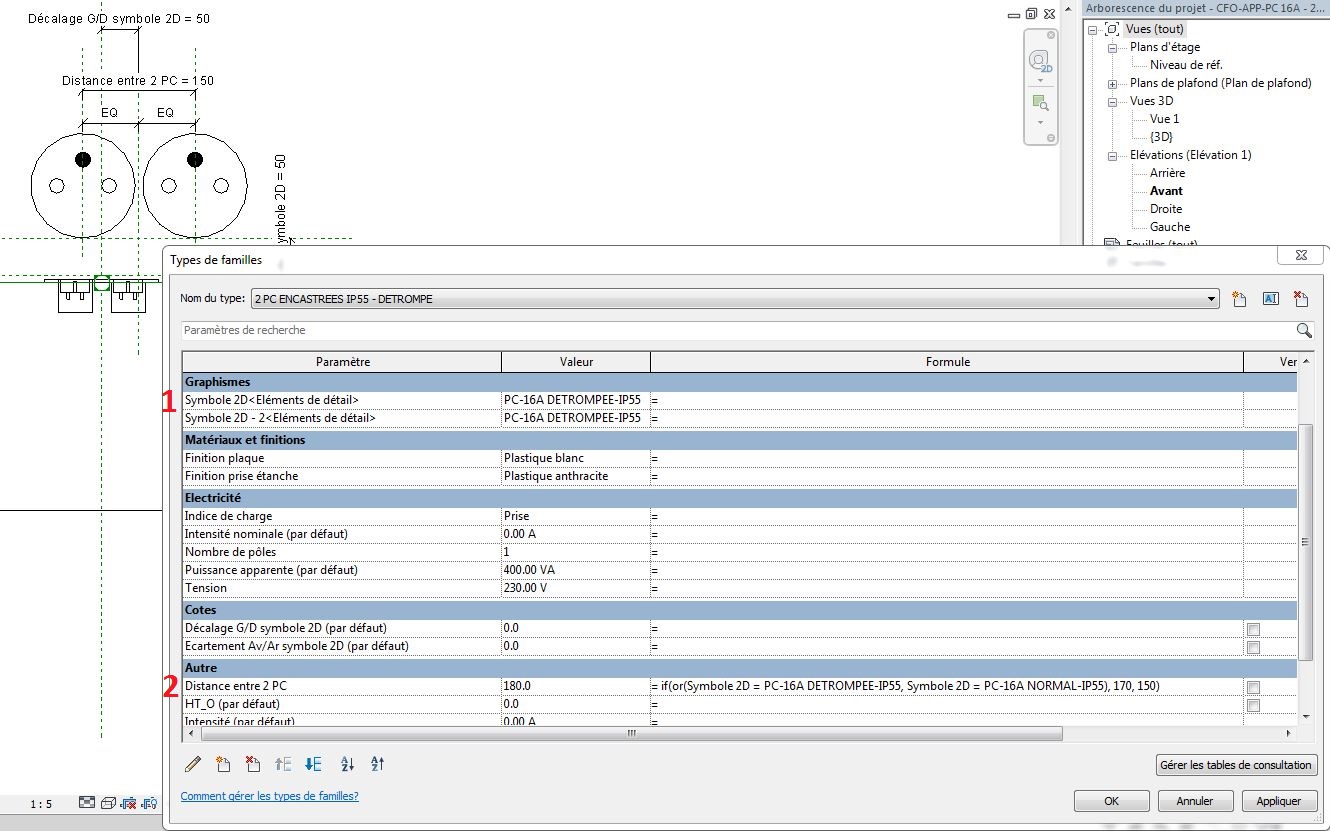Image resolution: width=1330 pixels, height=831 pixels.
Task: Tick the Ecartement Av/Ar symbole 2D checkbox
Action: pyautogui.click(x=1253, y=647)
